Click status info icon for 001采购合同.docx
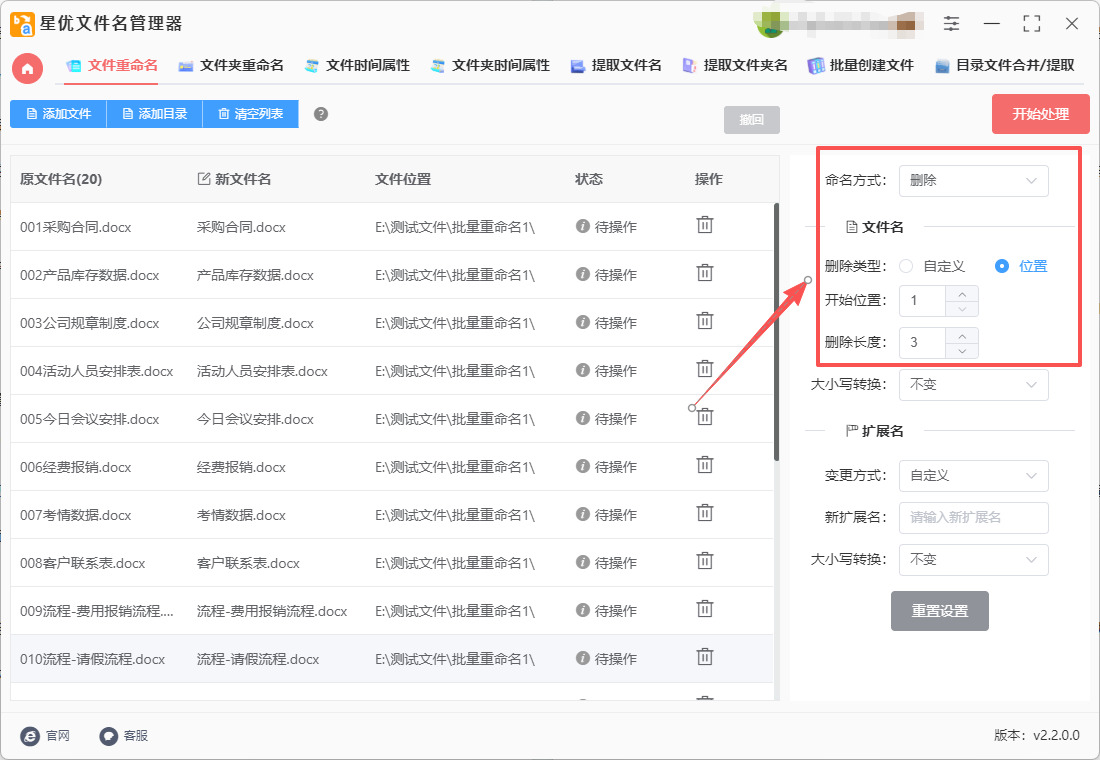This screenshot has height=760, width=1100. (582, 226)
